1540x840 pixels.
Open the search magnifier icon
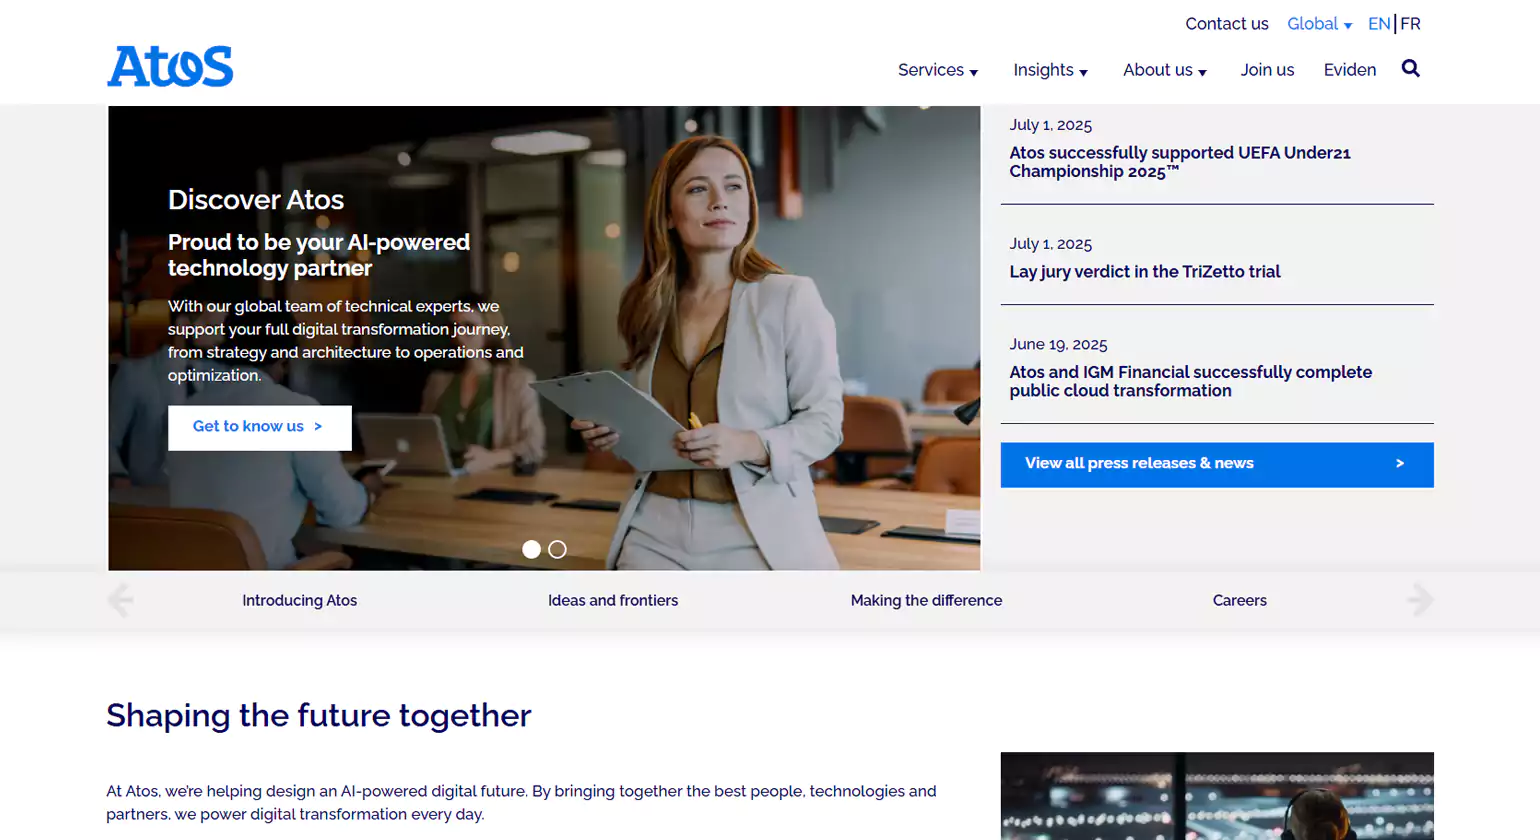(1410, 69)
